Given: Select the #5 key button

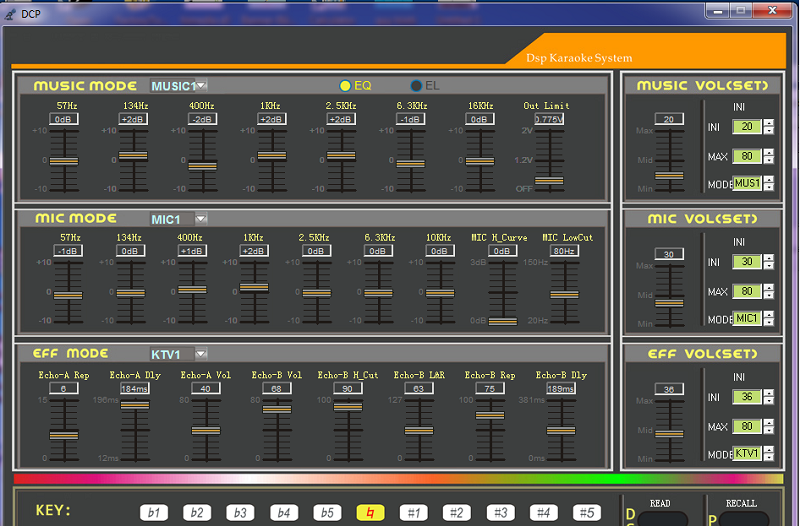Looking at the screenshot, I should (x=587, y=512).
